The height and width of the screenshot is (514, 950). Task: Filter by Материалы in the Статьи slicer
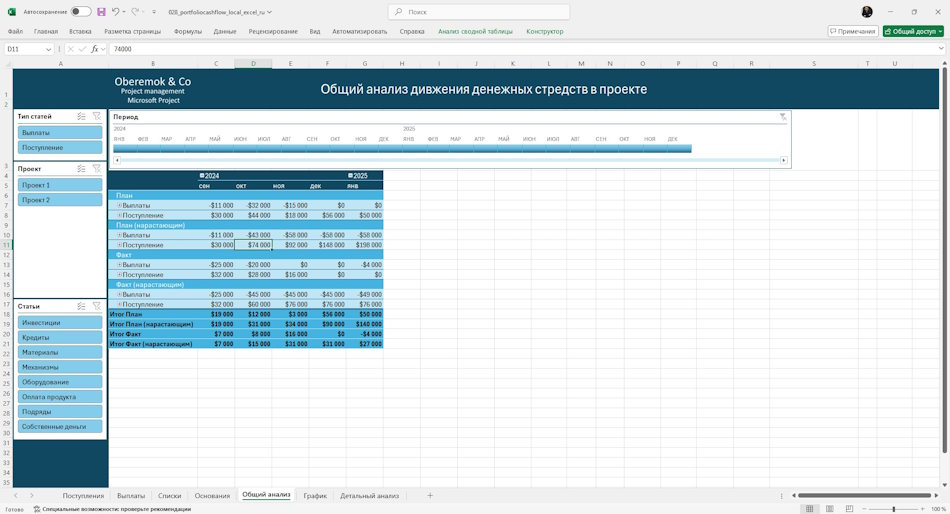coord(60,352)
